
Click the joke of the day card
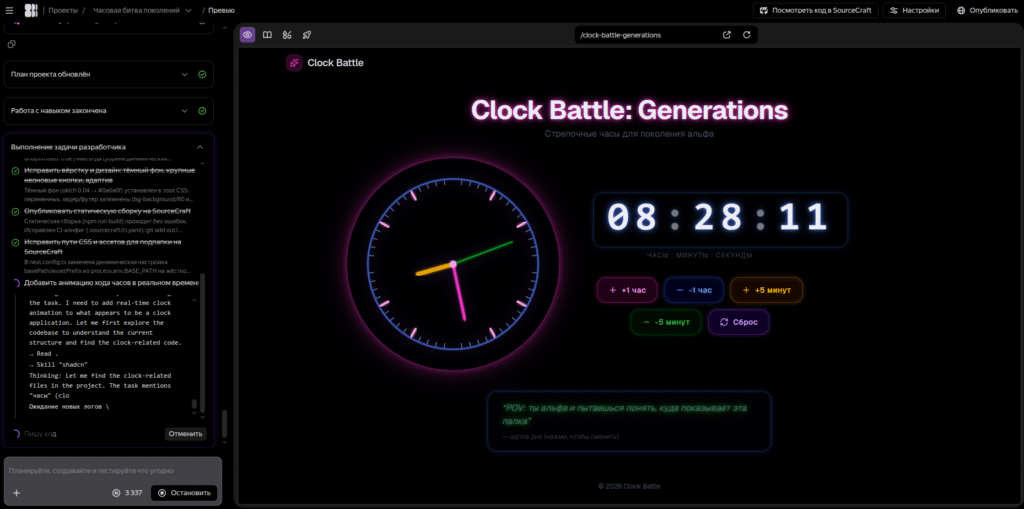click(x=629, y=421)
